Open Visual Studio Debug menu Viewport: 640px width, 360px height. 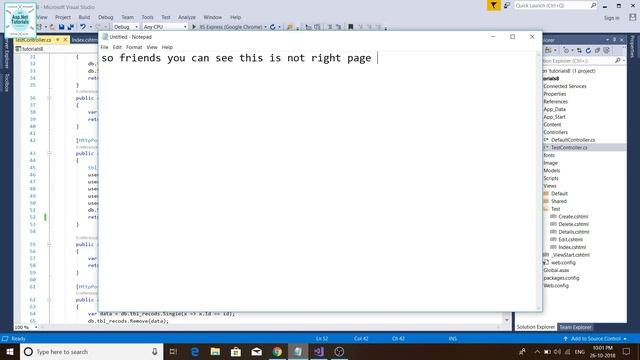(x=106, y=17)
